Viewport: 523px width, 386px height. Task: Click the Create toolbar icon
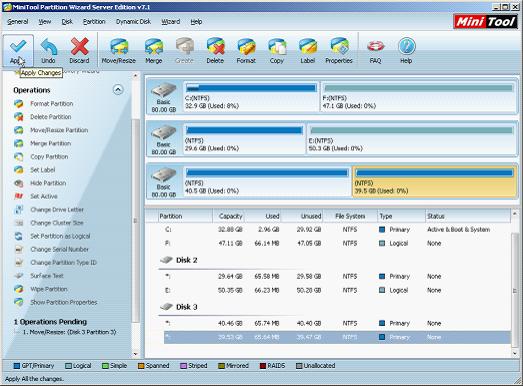pos(184,51)
